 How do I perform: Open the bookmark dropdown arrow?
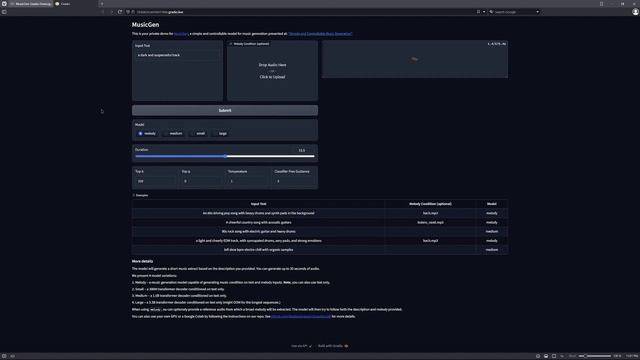click(x=484, y=12)
